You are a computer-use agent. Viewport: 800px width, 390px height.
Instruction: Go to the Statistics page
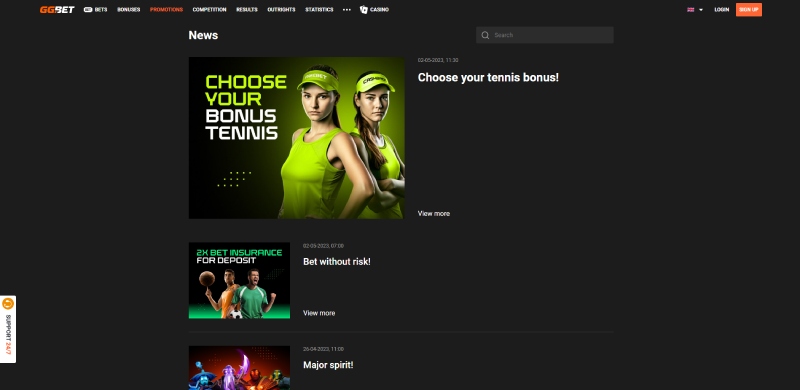coord(319,10)
